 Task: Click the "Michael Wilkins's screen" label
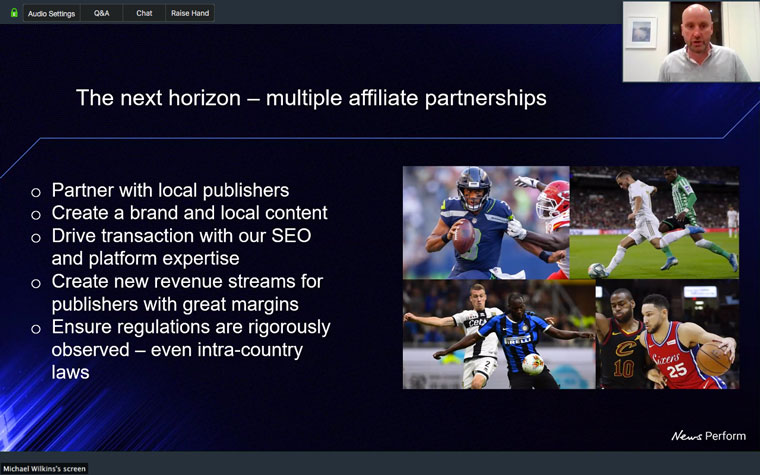[44, 469]
